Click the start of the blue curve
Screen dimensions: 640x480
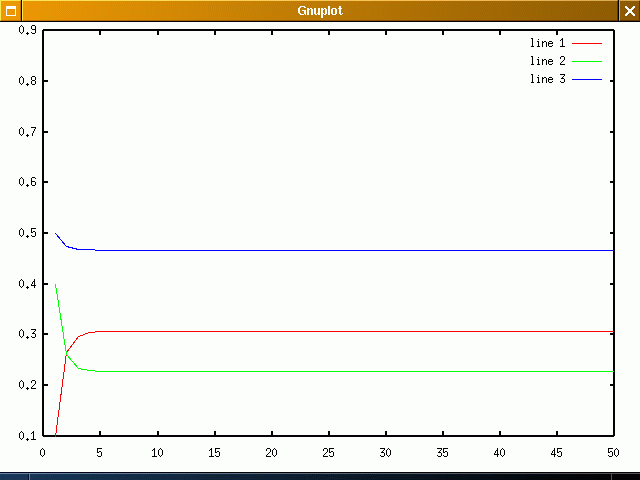(x=55, y=233)
